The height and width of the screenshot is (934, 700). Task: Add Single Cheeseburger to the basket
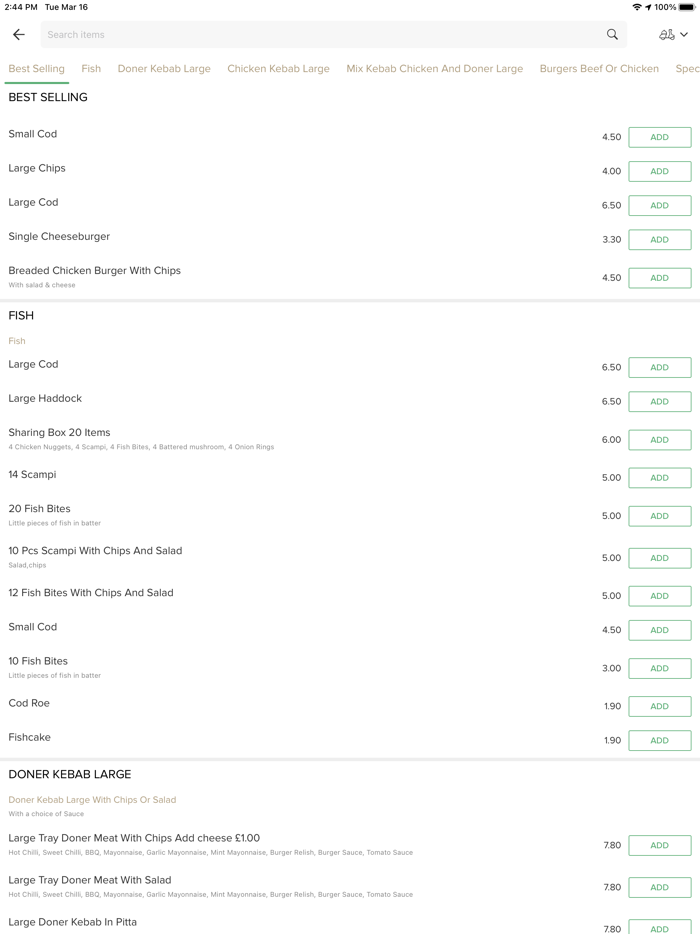659,240
